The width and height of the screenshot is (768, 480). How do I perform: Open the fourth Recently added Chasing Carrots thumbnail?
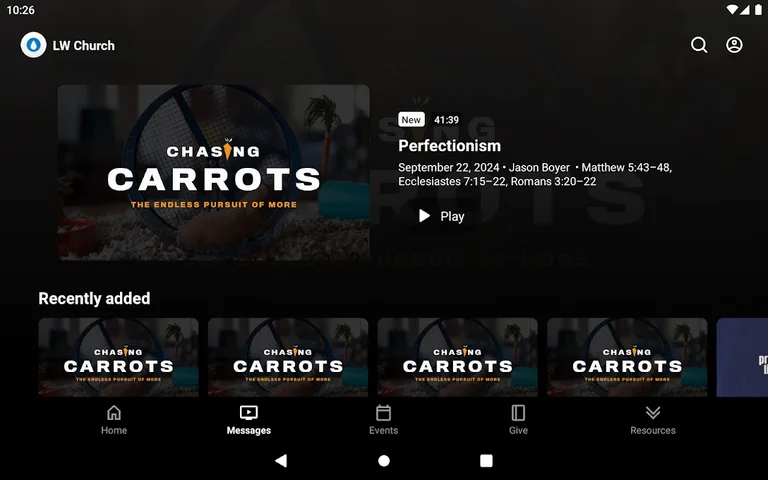(x=627, y=358)
